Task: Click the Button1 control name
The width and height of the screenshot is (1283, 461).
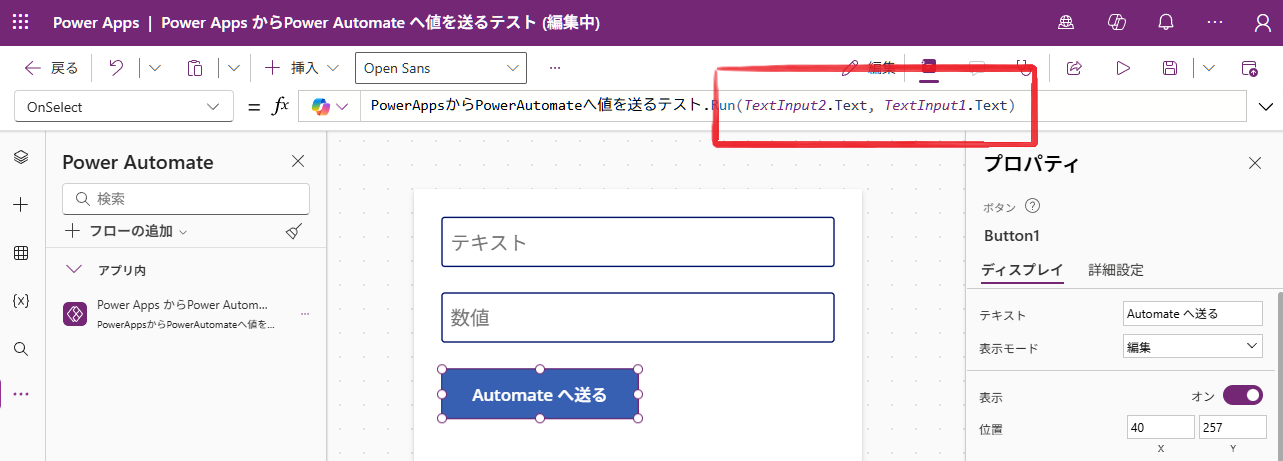Action: 1012,236
